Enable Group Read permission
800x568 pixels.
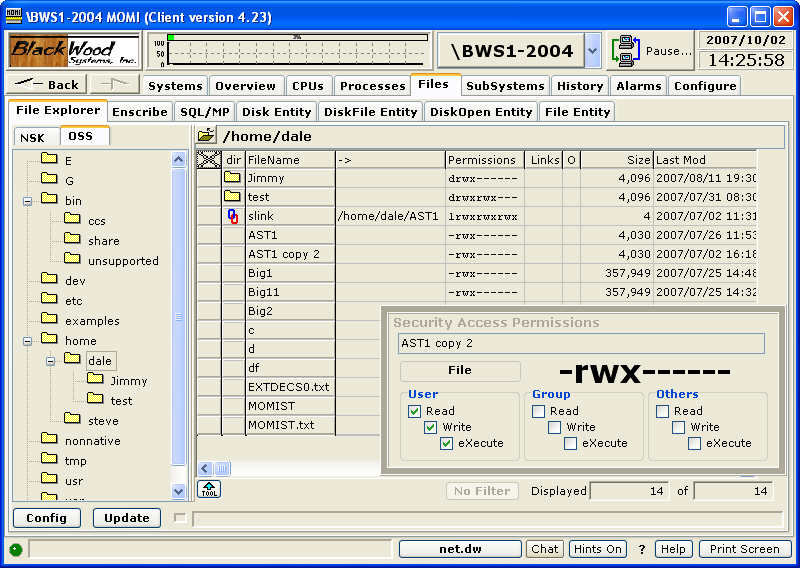538,411
